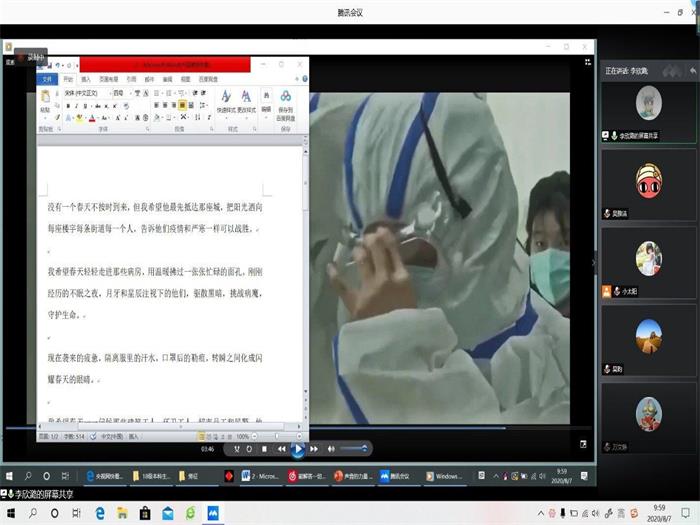Image resolution: width=700 pixels, height=525 pixels.
Task: Open Microsoft Store from bottom Windows taskbar
Action: [x=145, y=513]
